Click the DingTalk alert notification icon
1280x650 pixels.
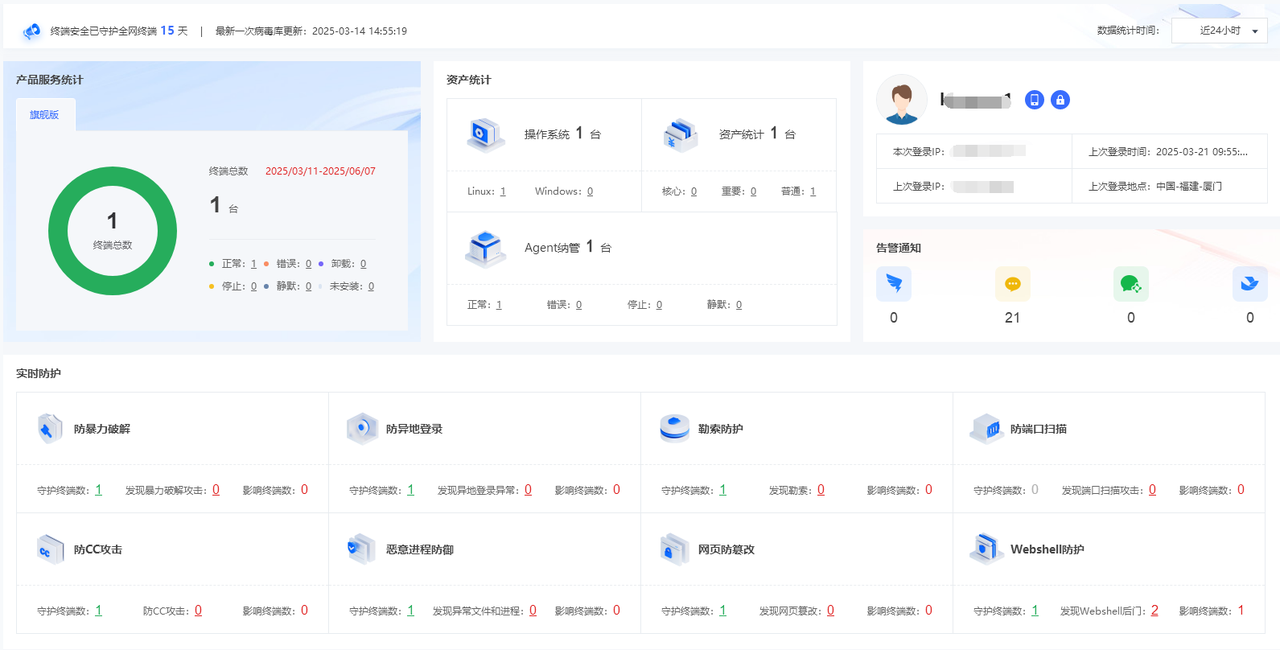click(x=893, y=283)
